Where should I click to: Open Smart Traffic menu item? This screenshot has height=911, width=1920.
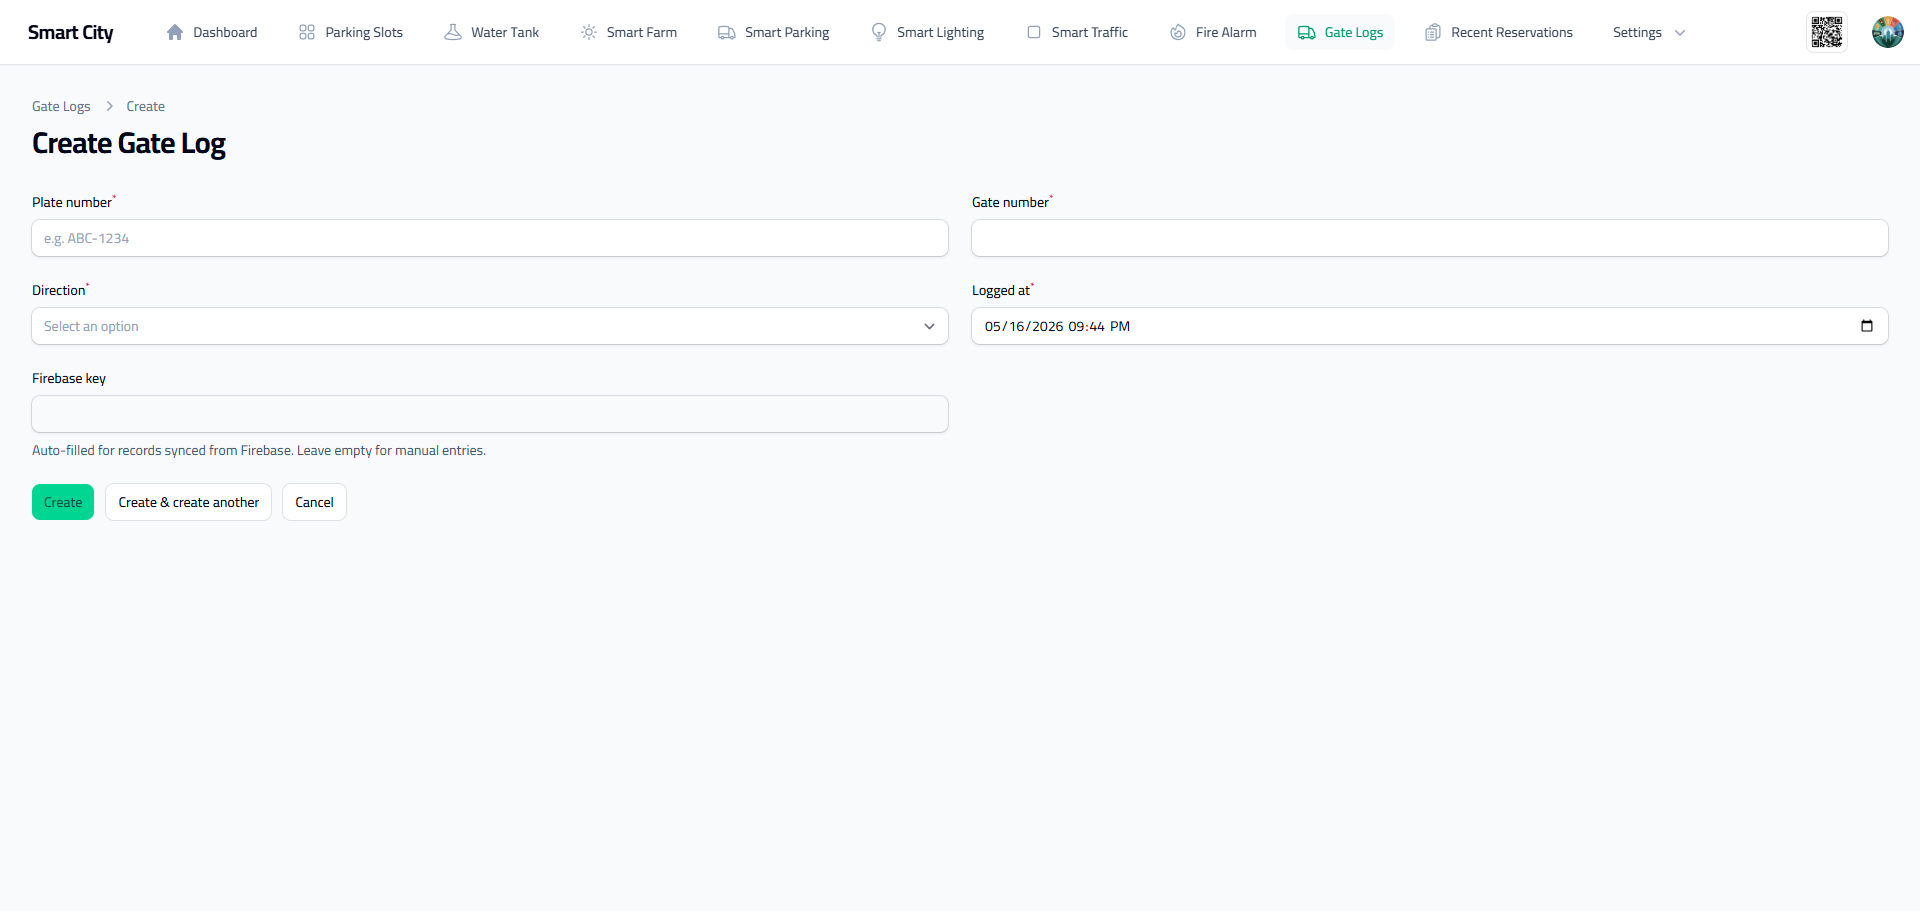click(x=1077, y=32)
